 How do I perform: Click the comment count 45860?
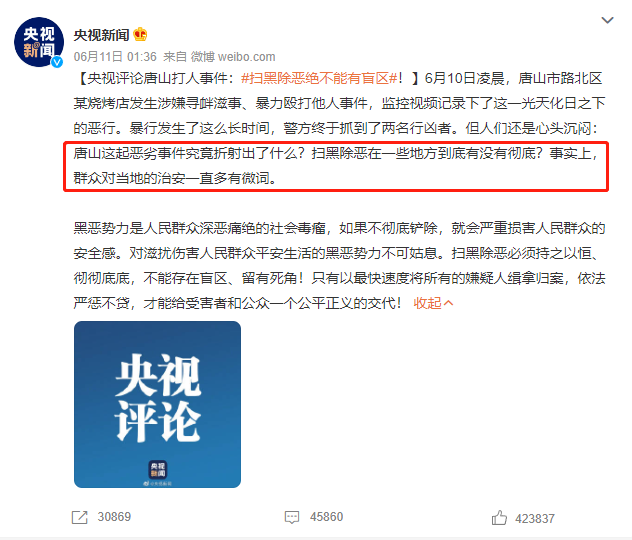coord(326,517)
